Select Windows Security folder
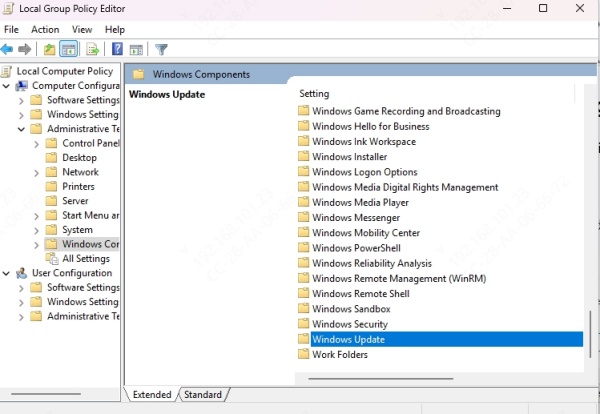 [x=350, y=324]
